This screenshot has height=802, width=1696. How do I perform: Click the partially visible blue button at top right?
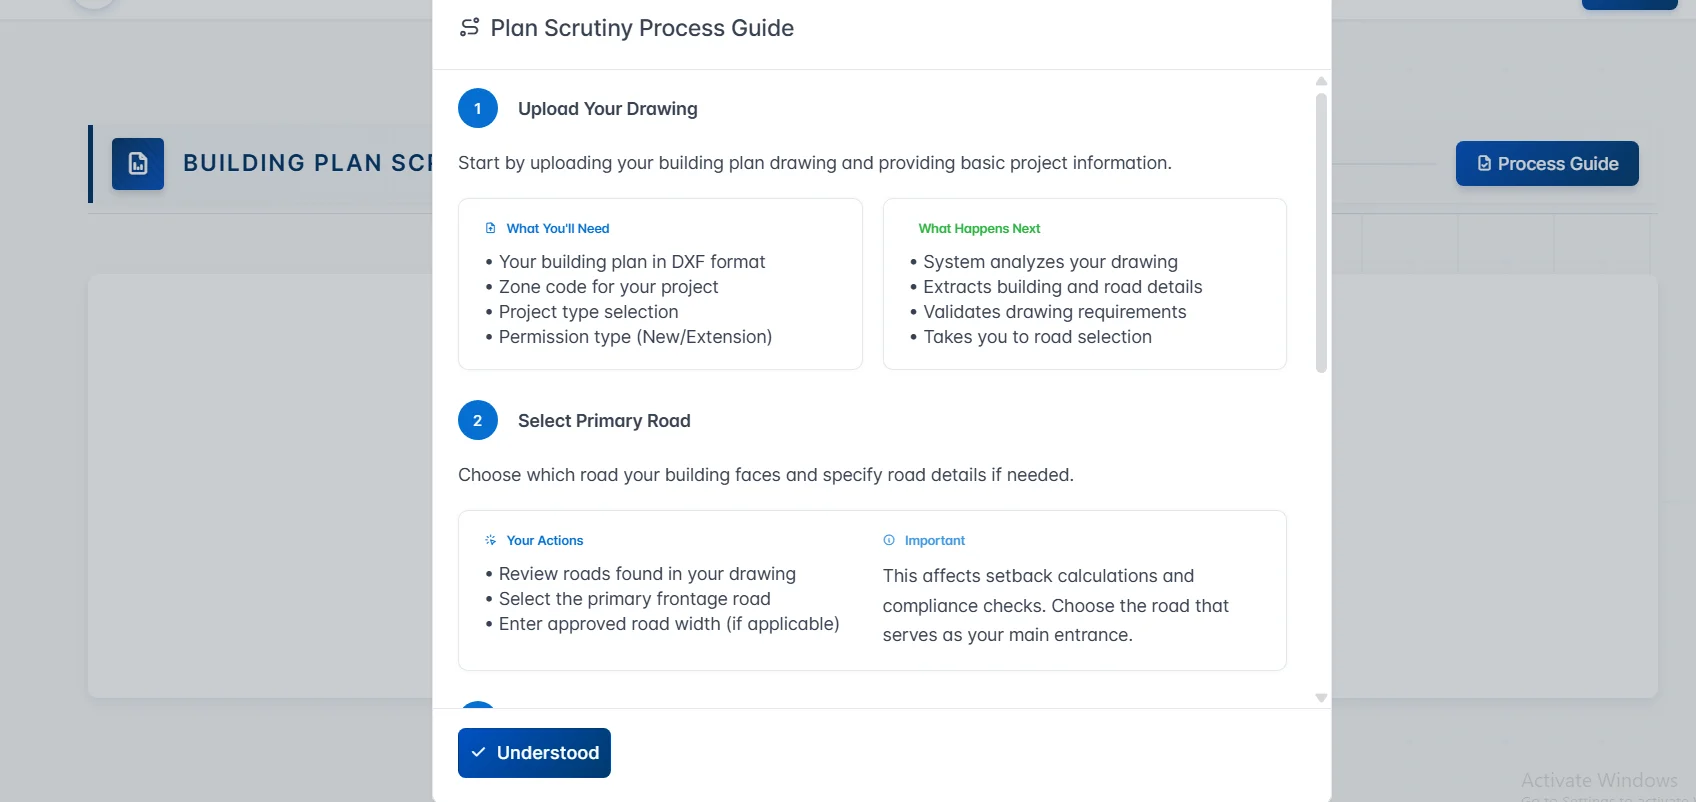[x=1629, y=4]
